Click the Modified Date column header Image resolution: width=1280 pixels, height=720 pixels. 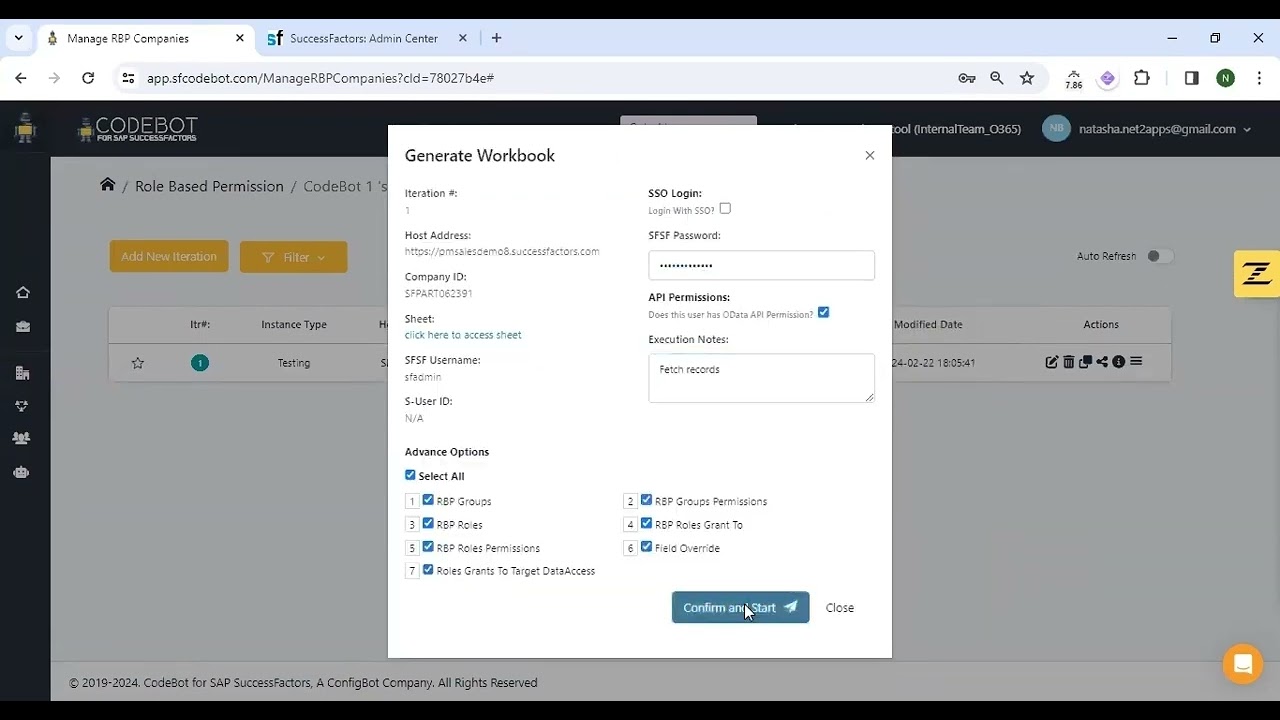(x=928, y=324)
